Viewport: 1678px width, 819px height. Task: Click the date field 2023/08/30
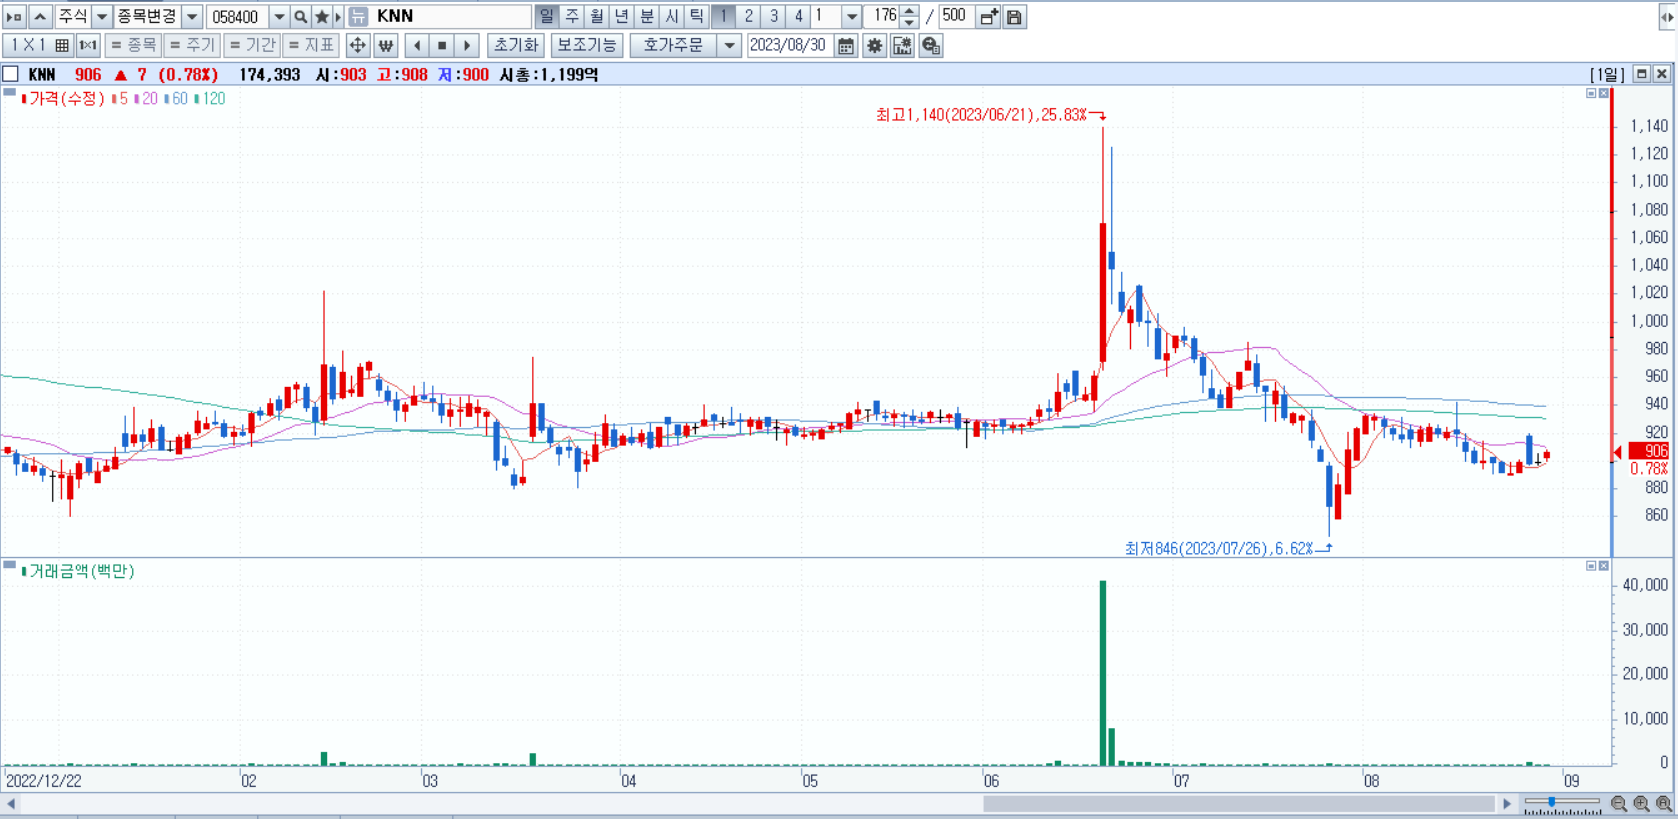[789, 45]
